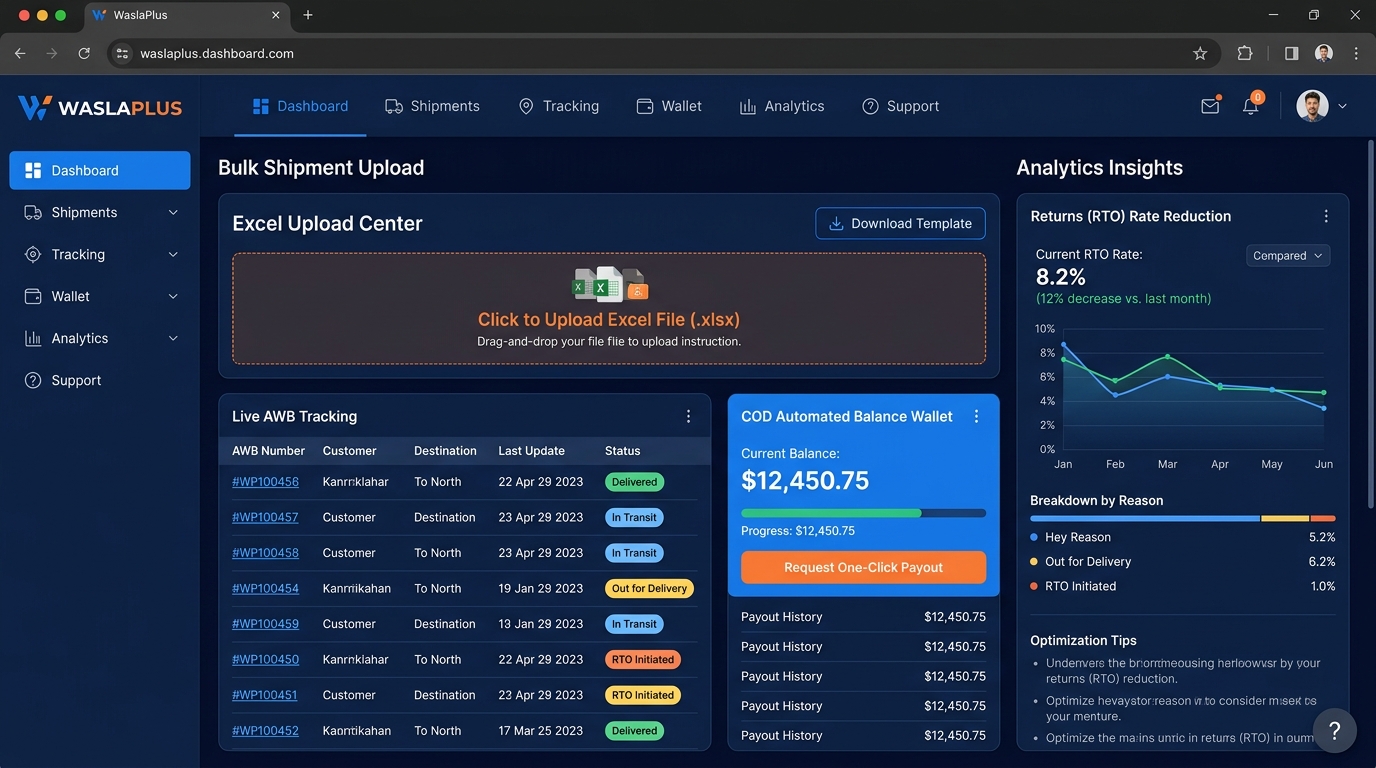Click the sidebar Wallet icon
Viewport: 1376px width, 768px height.
click(x=33, y=296)
